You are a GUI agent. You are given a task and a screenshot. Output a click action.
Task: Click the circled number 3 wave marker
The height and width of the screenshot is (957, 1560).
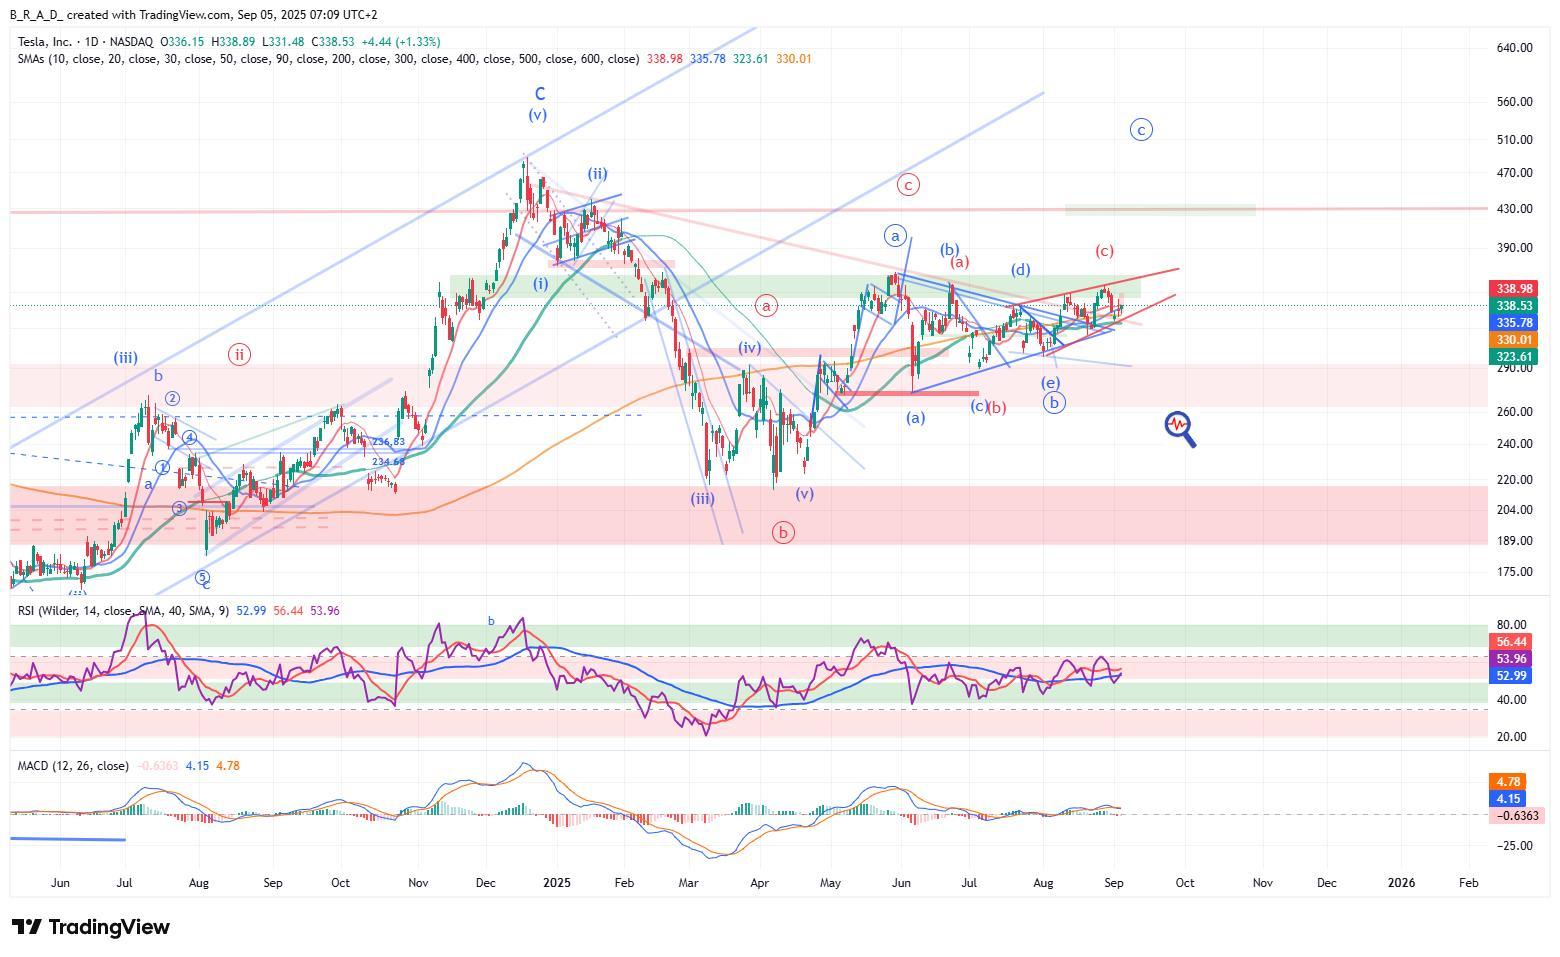point(179,509)
